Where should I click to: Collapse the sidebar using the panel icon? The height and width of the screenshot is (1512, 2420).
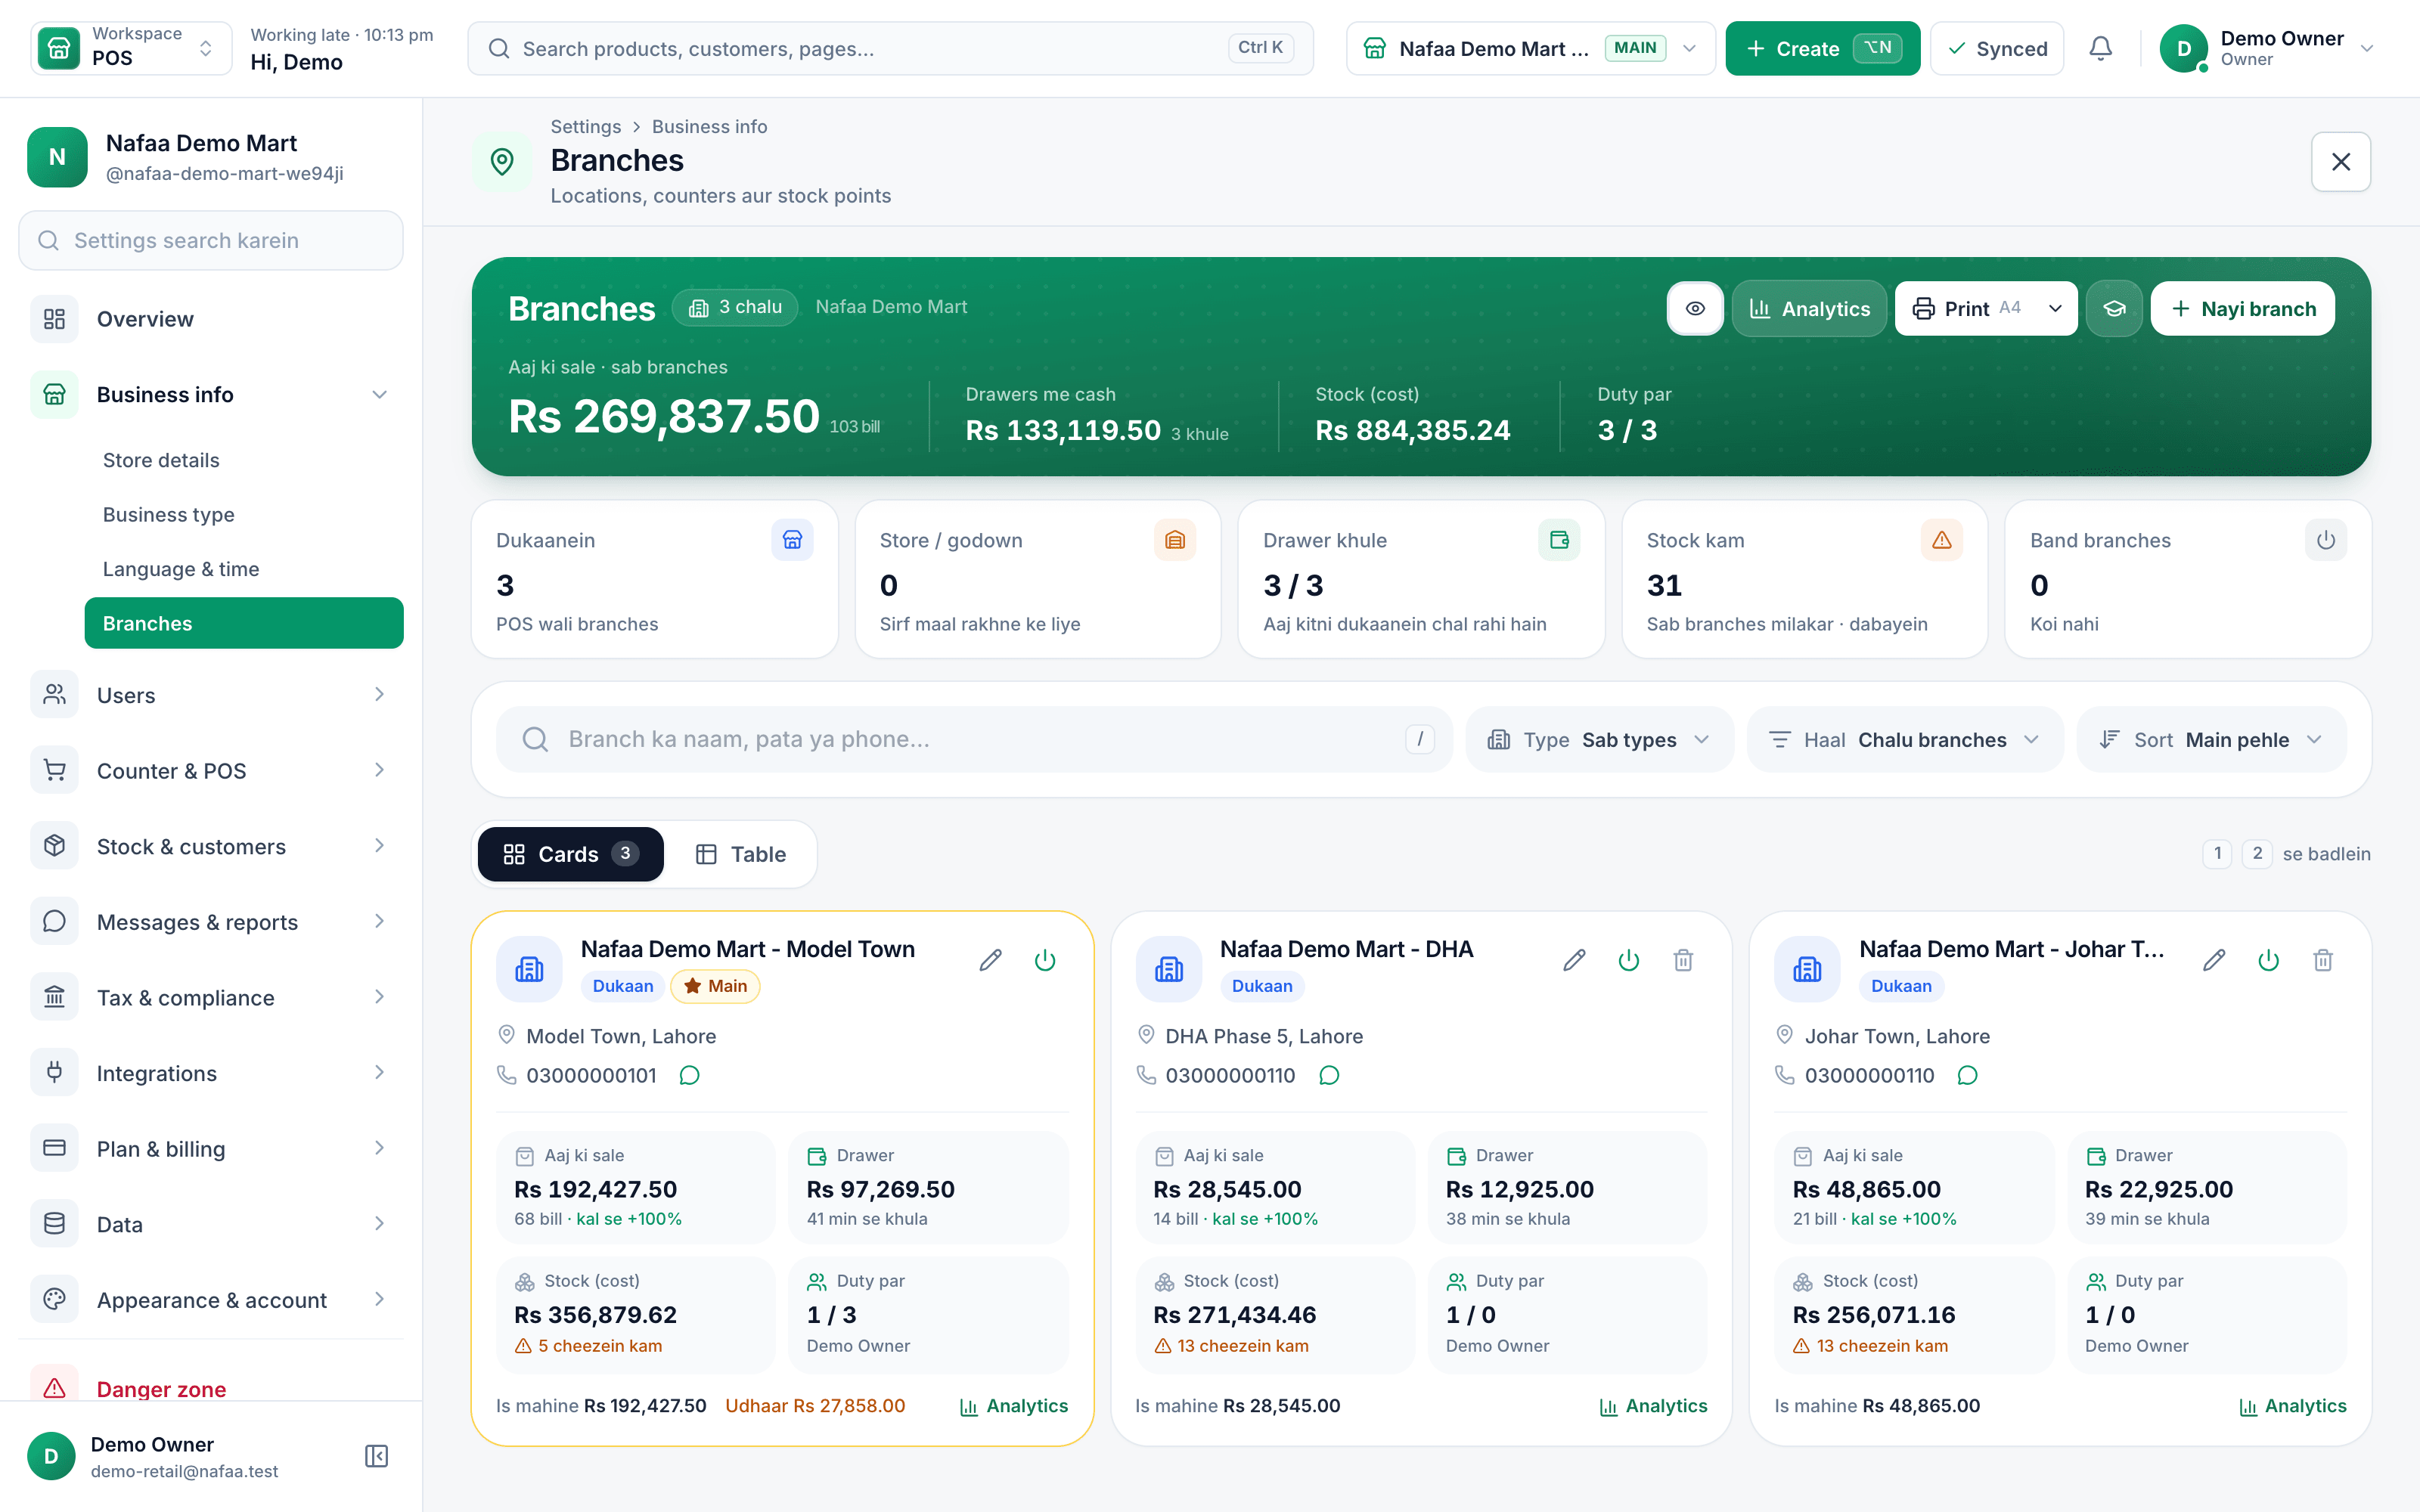[376, 1456]
